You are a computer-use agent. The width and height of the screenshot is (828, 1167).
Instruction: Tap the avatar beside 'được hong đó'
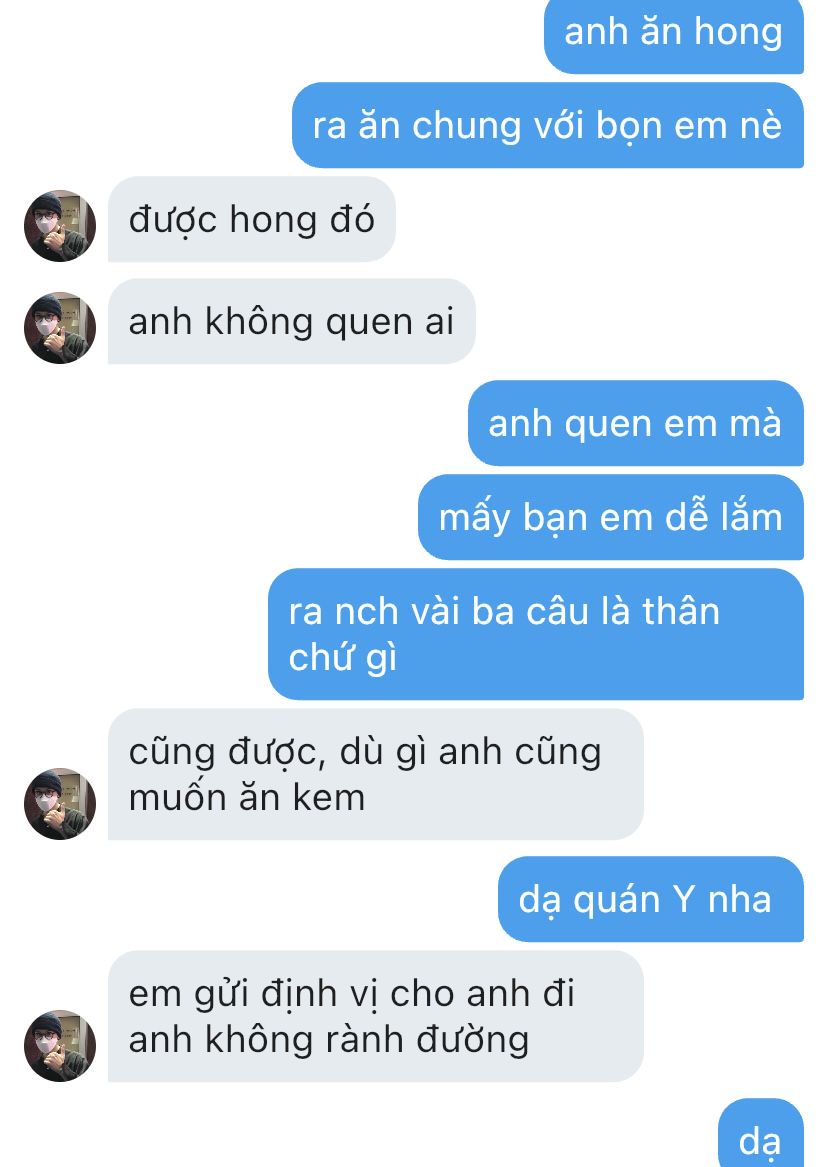tap(60, 226)
